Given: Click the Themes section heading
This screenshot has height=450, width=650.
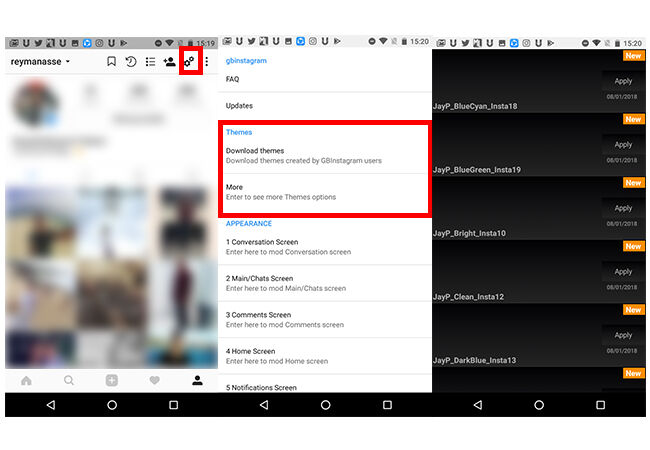Looking at the screenshot, I should [x=239, y=132].
